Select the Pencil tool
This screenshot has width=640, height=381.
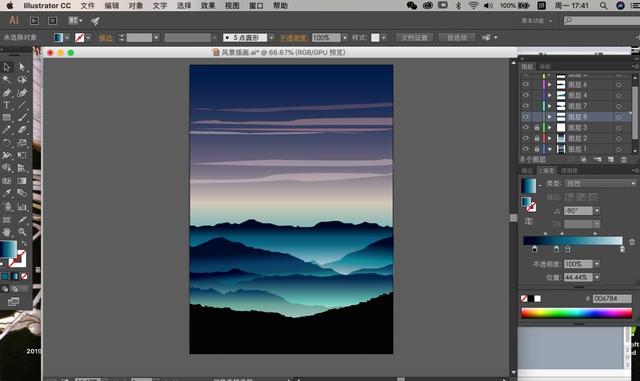7,130
